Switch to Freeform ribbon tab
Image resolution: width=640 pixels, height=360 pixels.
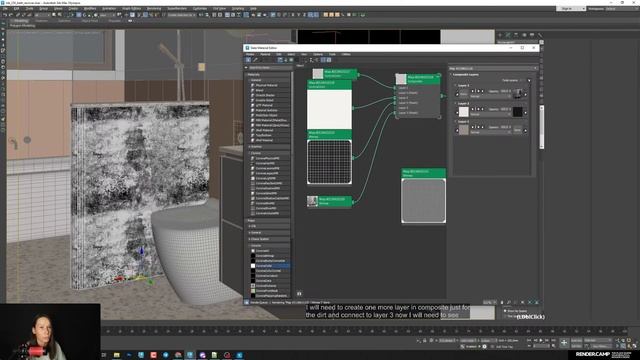[41, 20]
